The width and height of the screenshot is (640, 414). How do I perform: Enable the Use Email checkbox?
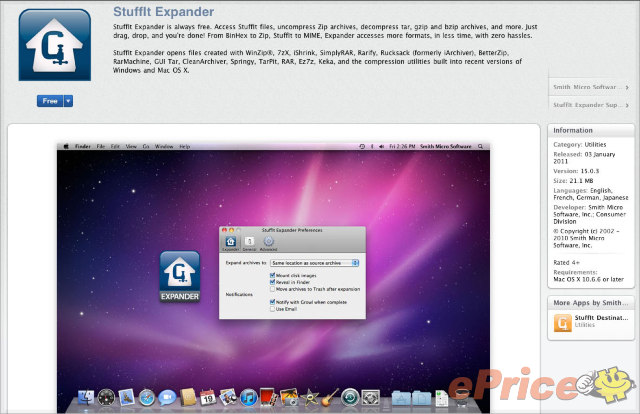point(272,309)
